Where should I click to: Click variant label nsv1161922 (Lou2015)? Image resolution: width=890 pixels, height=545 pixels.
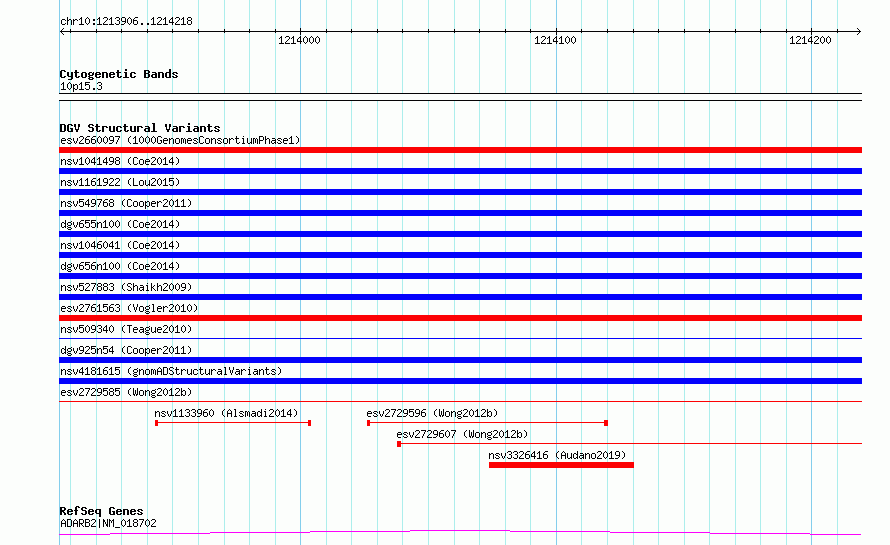click(x=120, y=182)
